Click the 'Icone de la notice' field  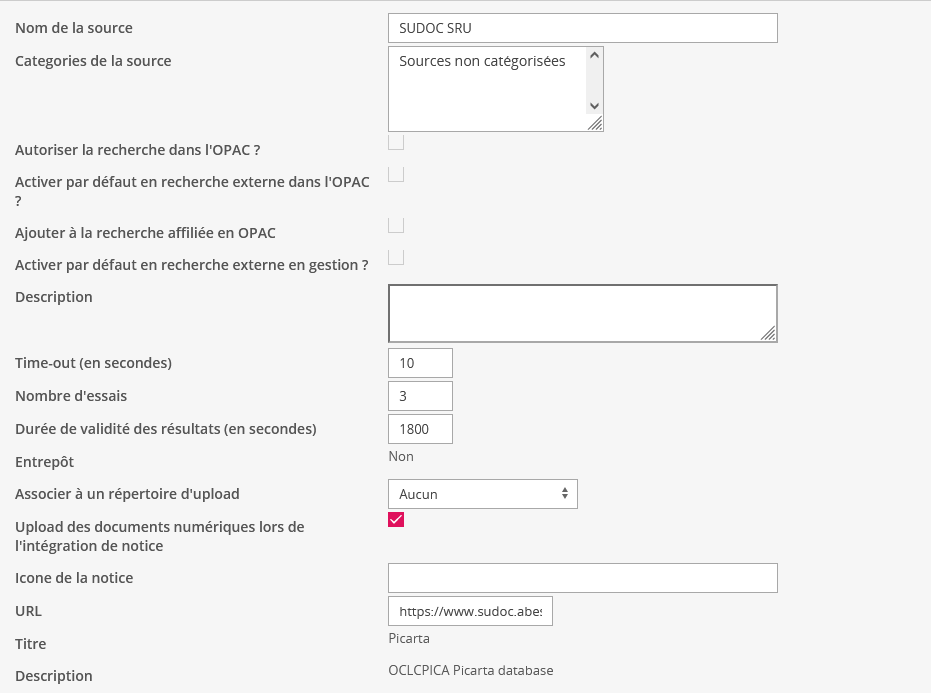pos(582,578)
